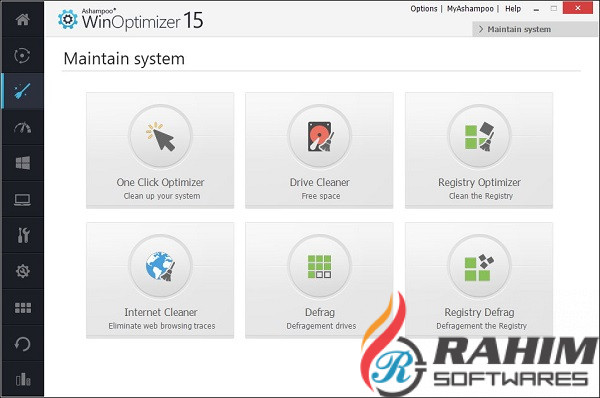Click the 'Eliminate web browsing traces' text
This screenshot has height=398, width=600.
pos(162,326)
